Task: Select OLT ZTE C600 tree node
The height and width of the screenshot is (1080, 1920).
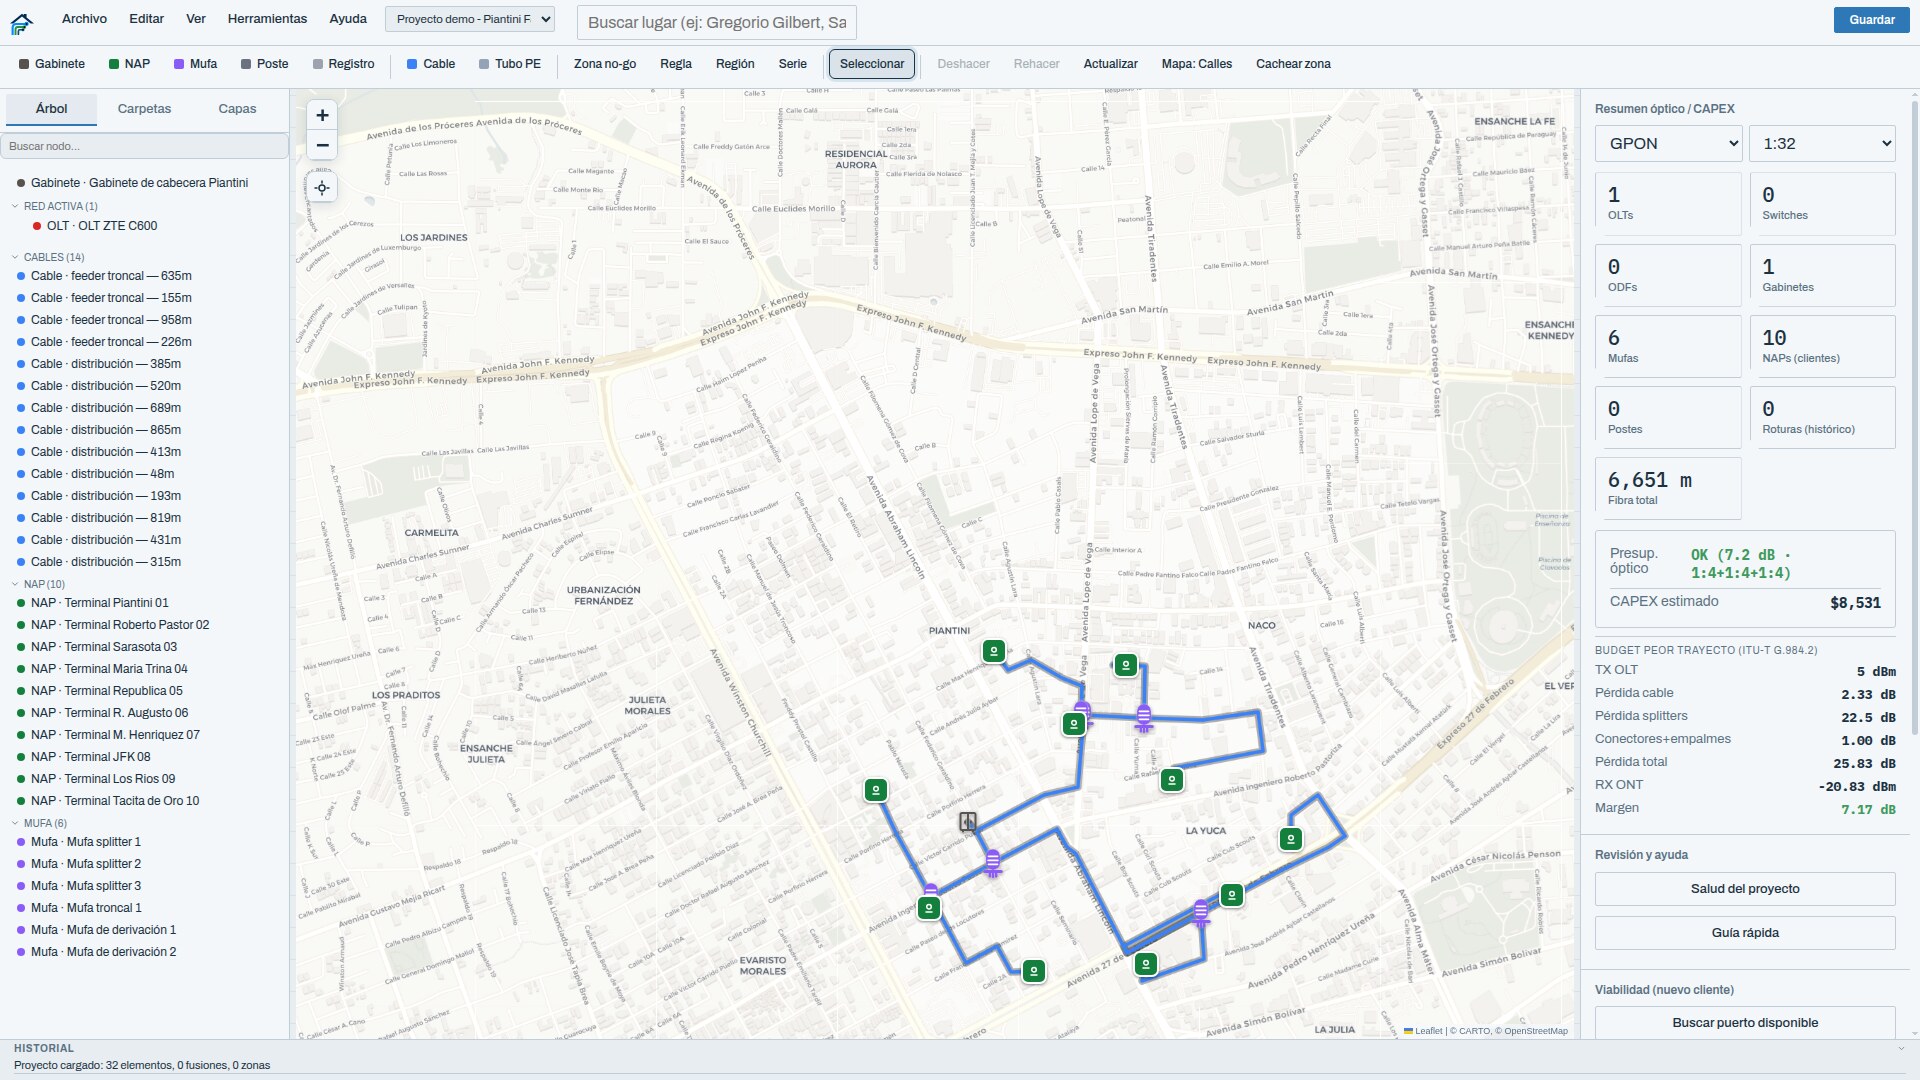Action: point(102,226)
